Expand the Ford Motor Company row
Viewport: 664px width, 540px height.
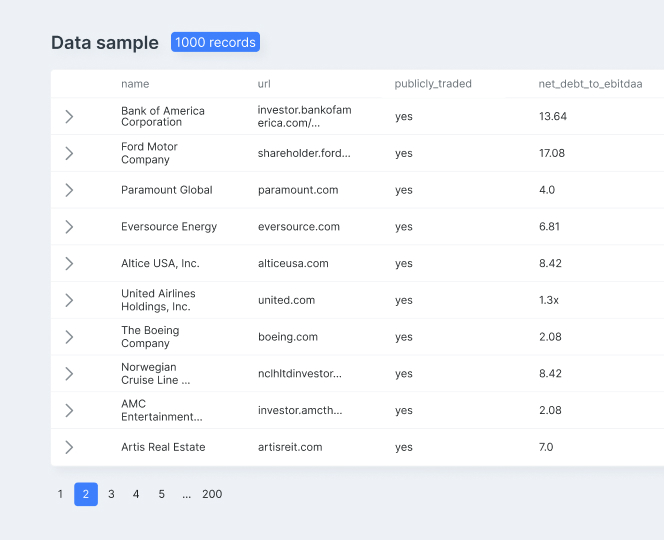pos(69,153)
